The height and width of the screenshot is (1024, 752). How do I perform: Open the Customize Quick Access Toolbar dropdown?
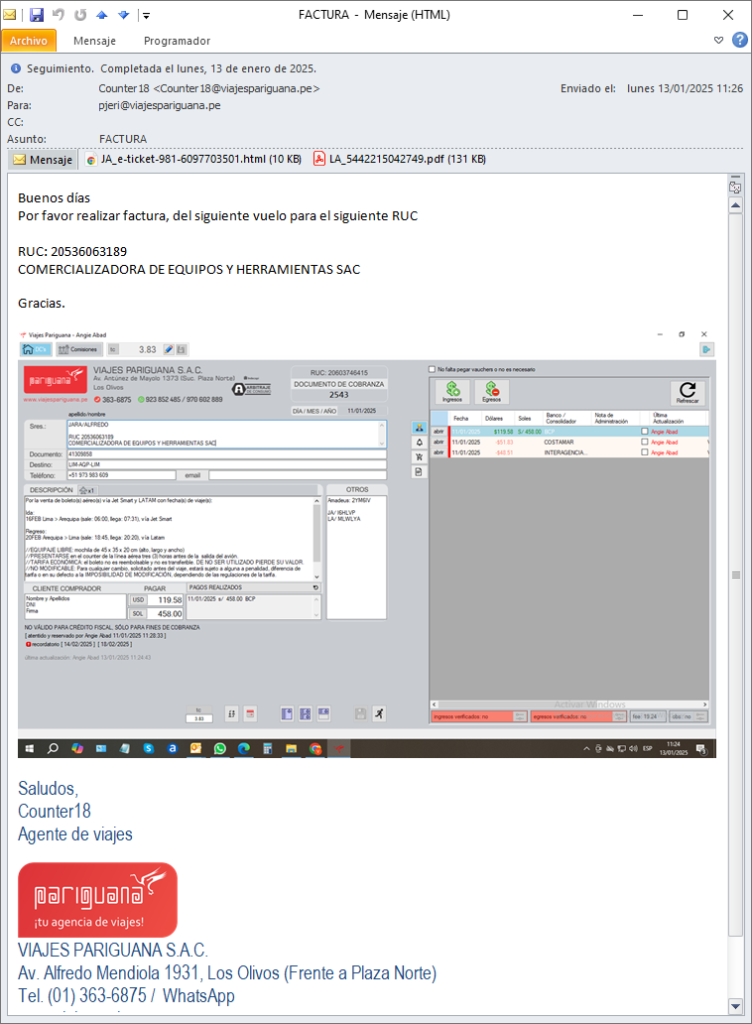[147, 15]
